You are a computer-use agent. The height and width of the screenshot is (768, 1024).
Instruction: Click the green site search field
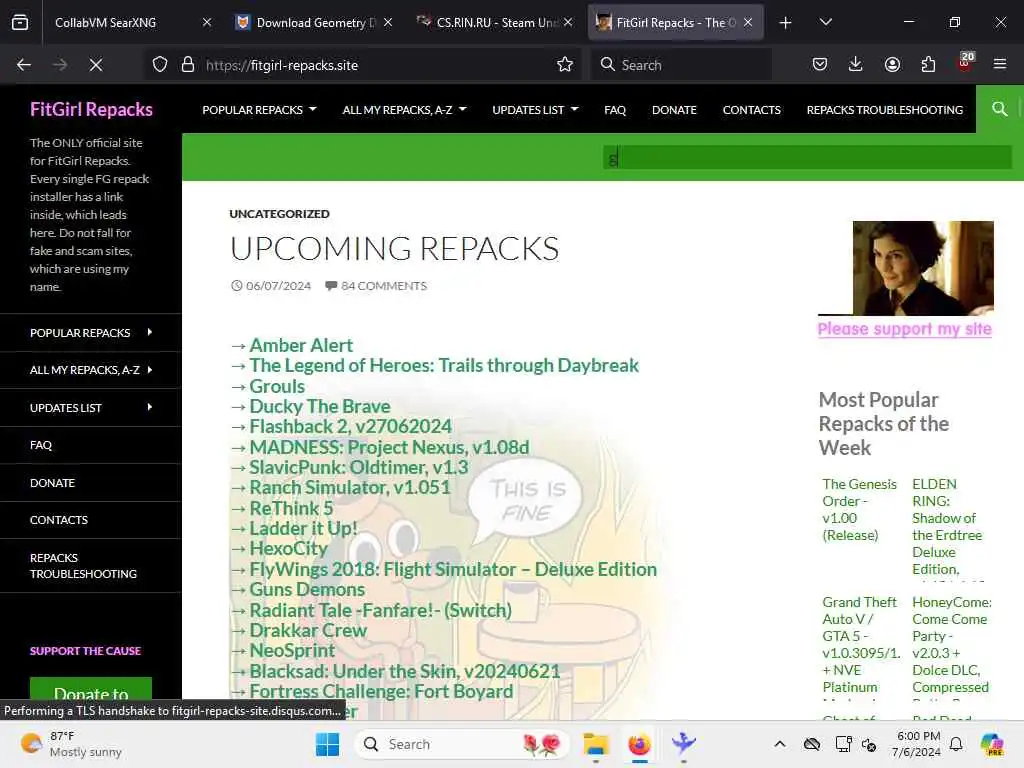point(807,157)
